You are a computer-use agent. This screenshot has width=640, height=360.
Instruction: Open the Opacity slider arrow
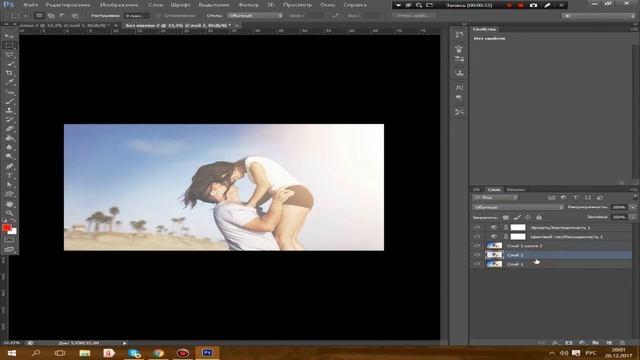click(x=633, y=207)
